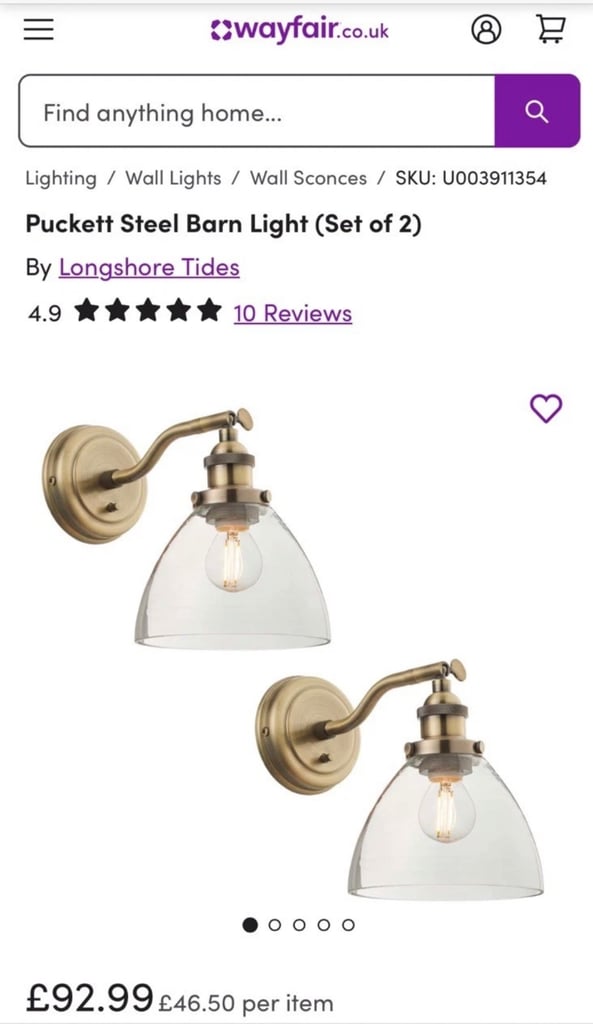Select the first image carousel dot
Viewport: 593px width, 1024px height.
coord(250,925)
